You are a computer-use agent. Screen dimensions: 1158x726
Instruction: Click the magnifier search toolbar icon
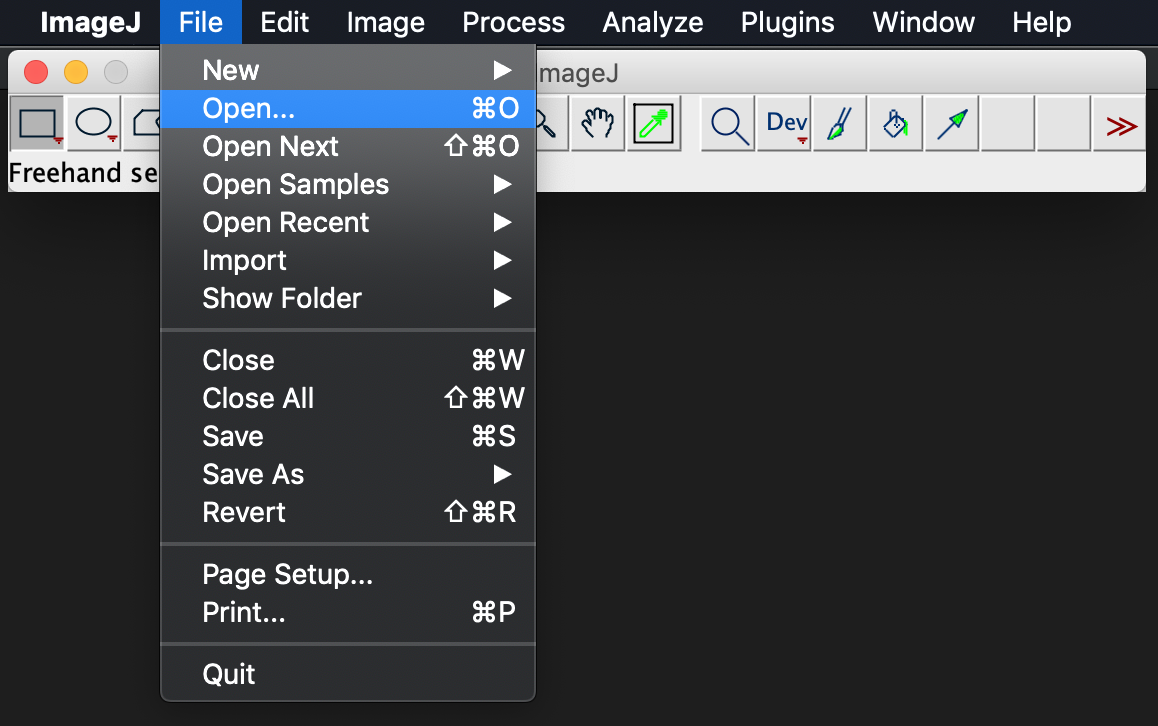pos(730,124)
